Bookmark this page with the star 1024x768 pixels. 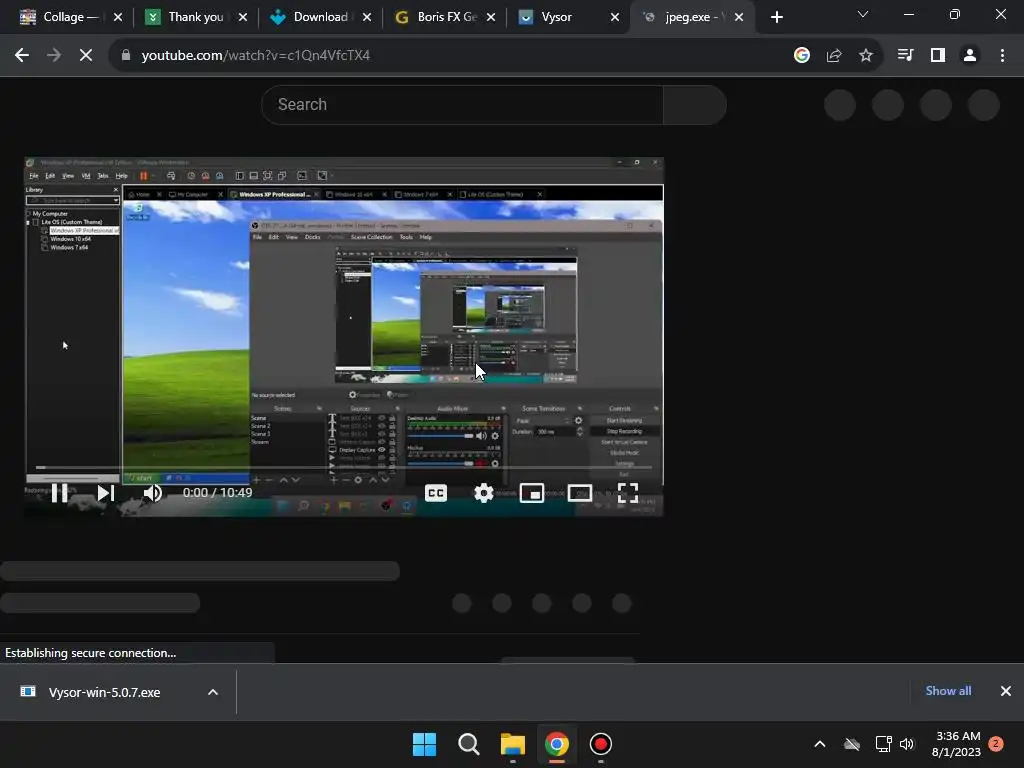(866, 56)
